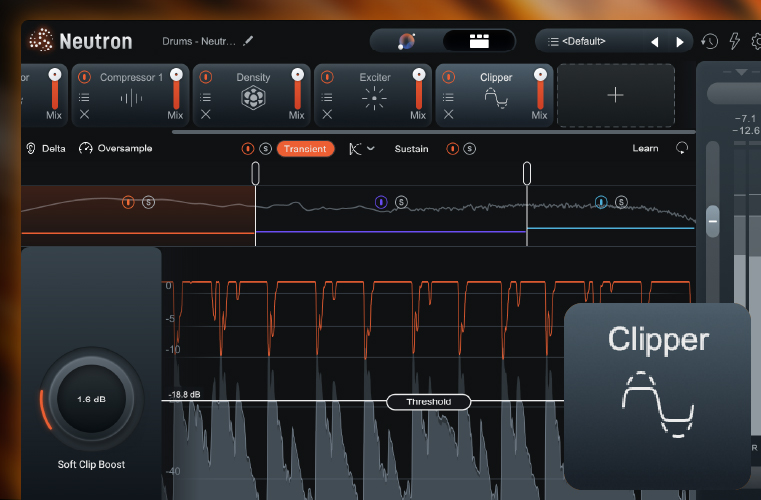Screen dimensions: 761x500
Task: Open Density module preset list
Action: (206, 98)
